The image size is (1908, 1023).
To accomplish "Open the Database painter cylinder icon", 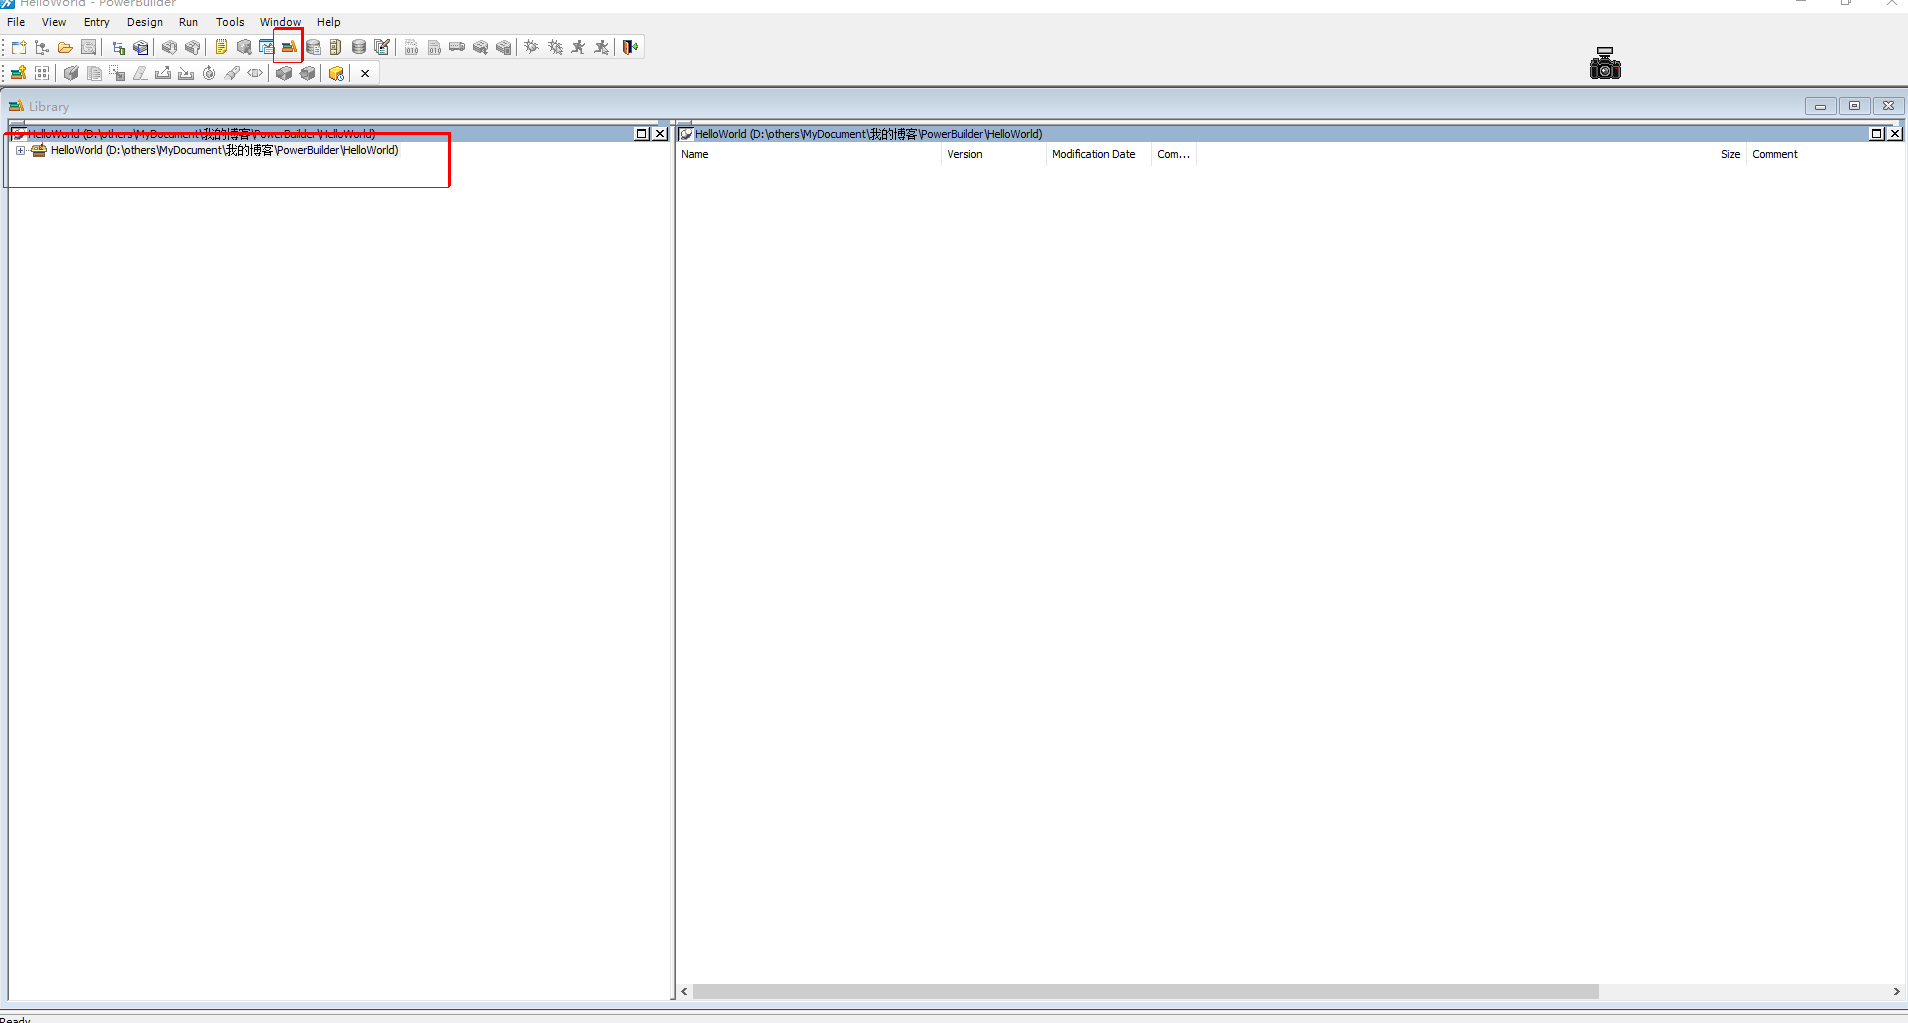I will 358,47.
